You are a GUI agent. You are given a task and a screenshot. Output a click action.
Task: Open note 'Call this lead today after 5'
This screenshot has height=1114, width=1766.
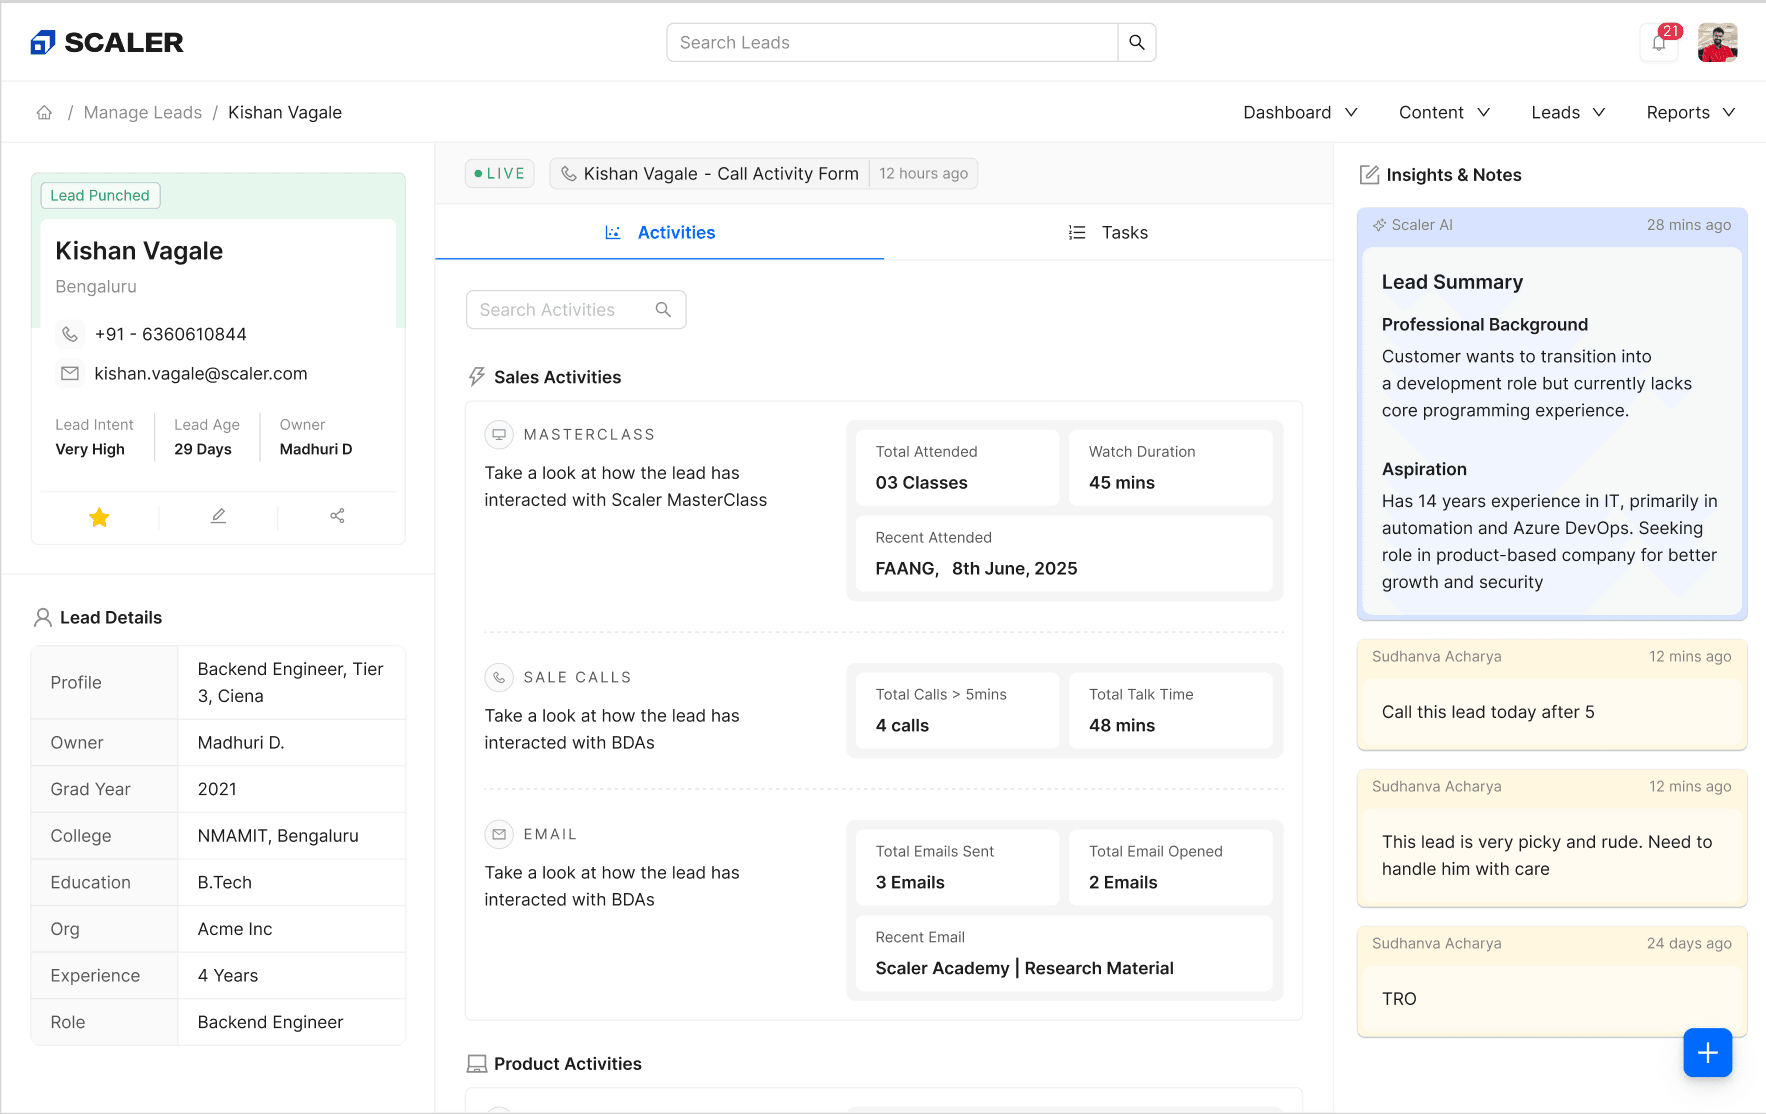pos(1552,695)
